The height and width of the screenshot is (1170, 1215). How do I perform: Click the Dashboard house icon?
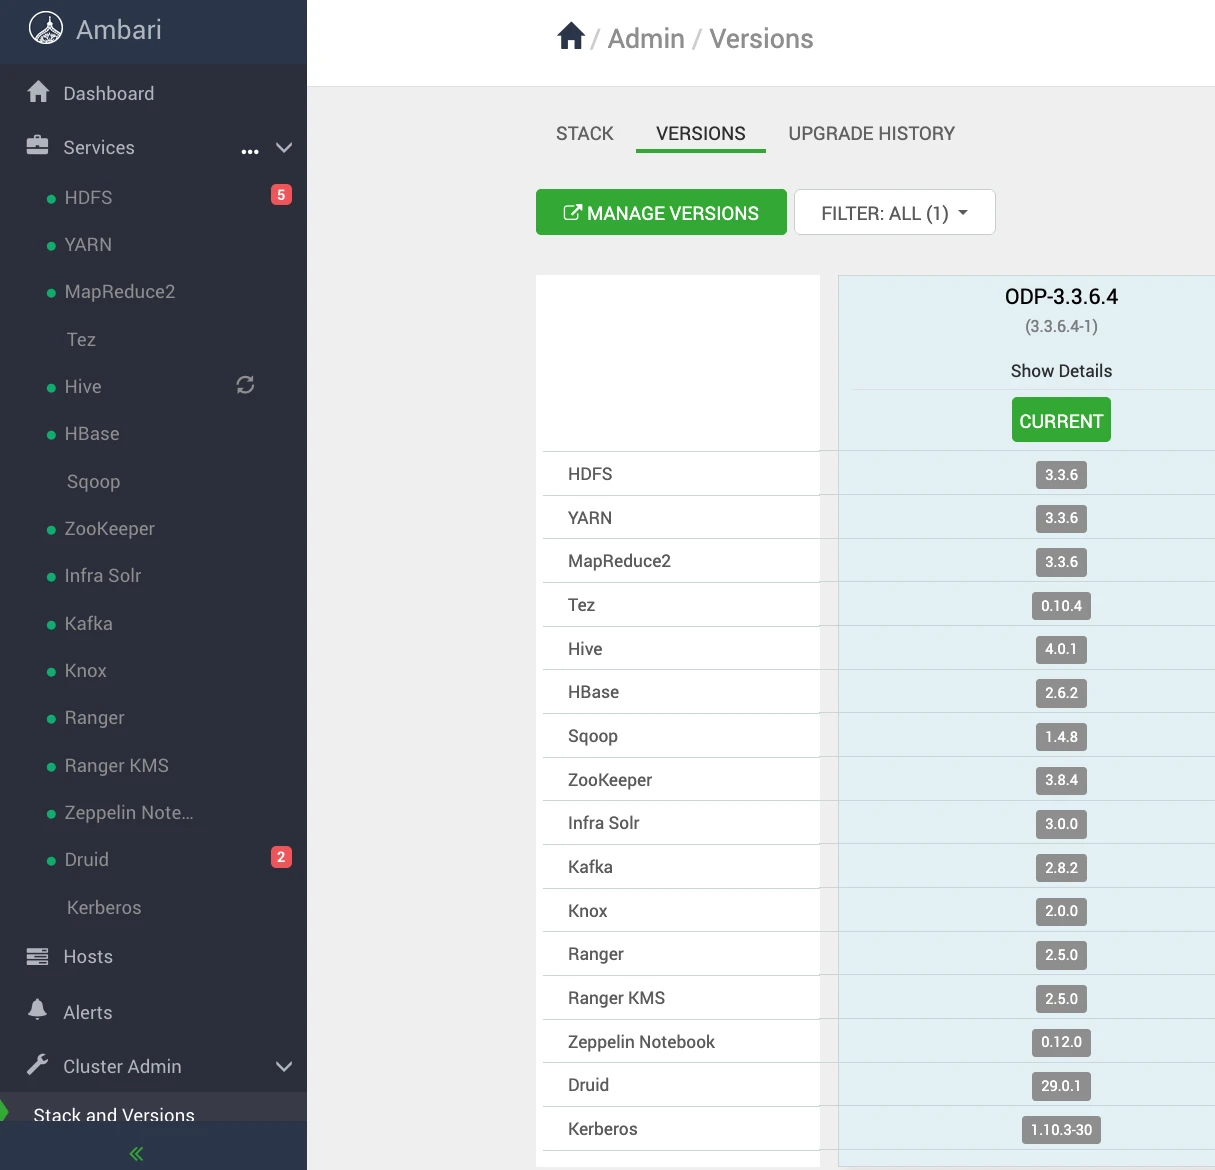click(x=38, y=92)
